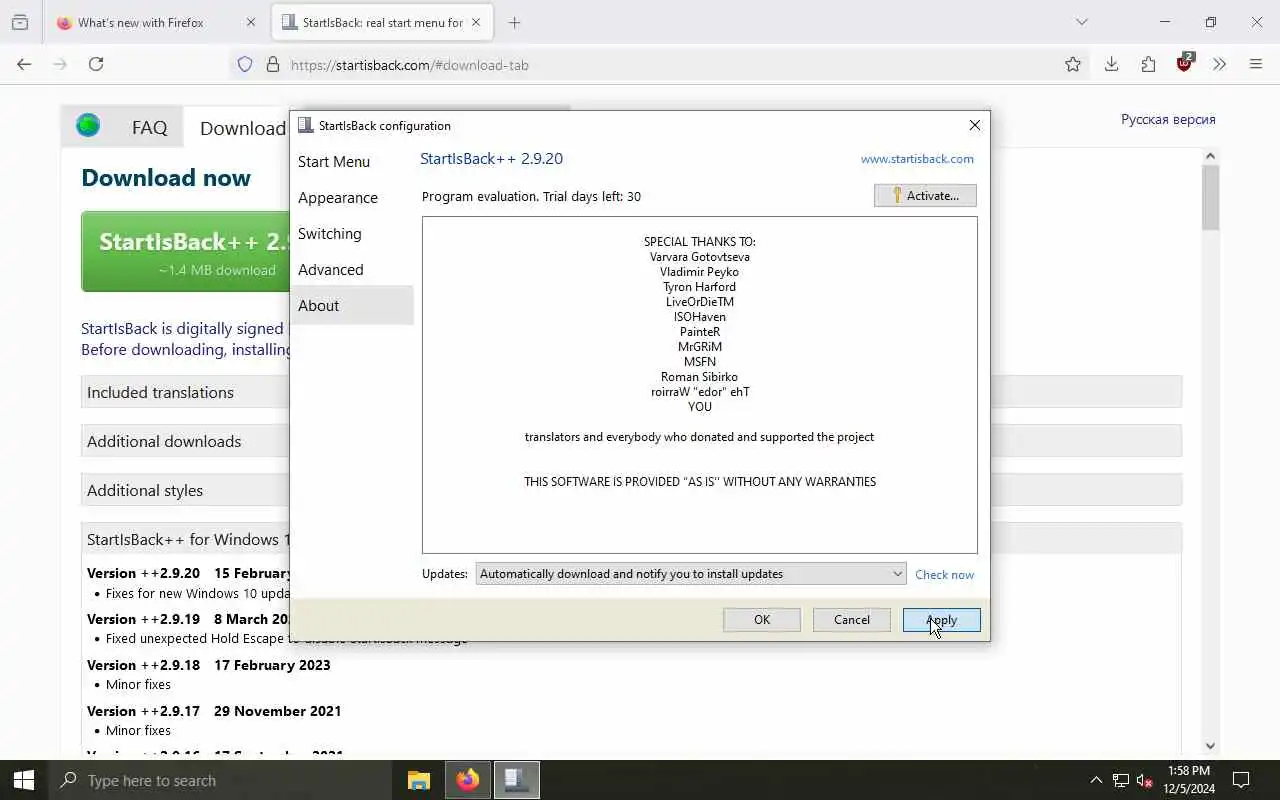1280x800 pixels.
Task: List all tabs dropdown arrow
Action: click(x=1081, y=22)
